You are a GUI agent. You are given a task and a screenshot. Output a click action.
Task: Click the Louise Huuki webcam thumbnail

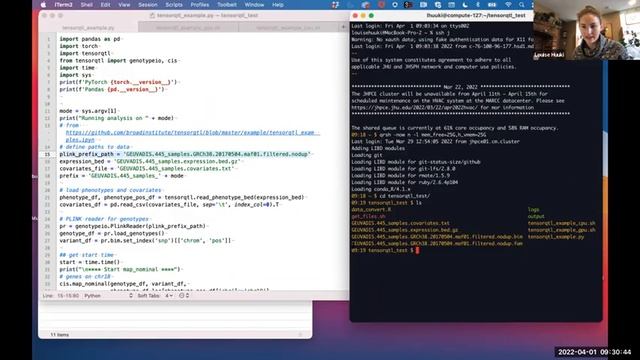pyautogui.click(x=587, y=30)
